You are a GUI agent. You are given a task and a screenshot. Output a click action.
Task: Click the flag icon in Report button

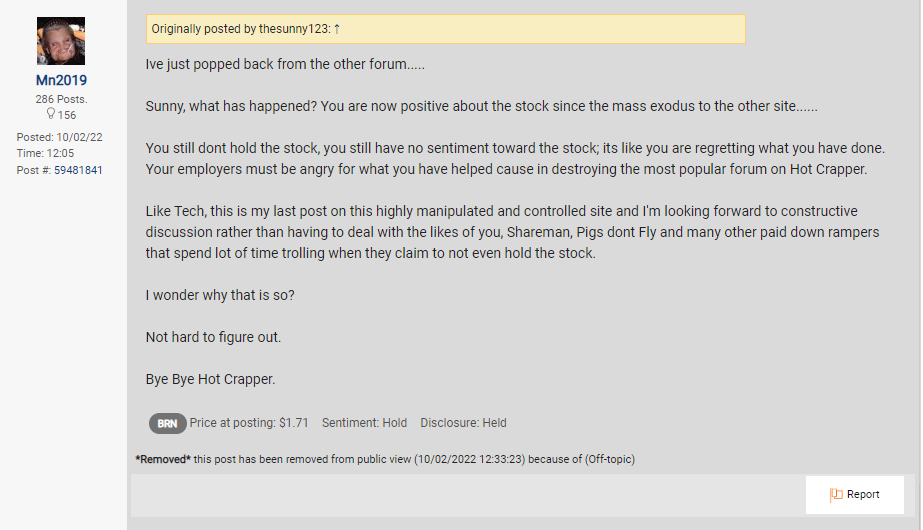836,494
